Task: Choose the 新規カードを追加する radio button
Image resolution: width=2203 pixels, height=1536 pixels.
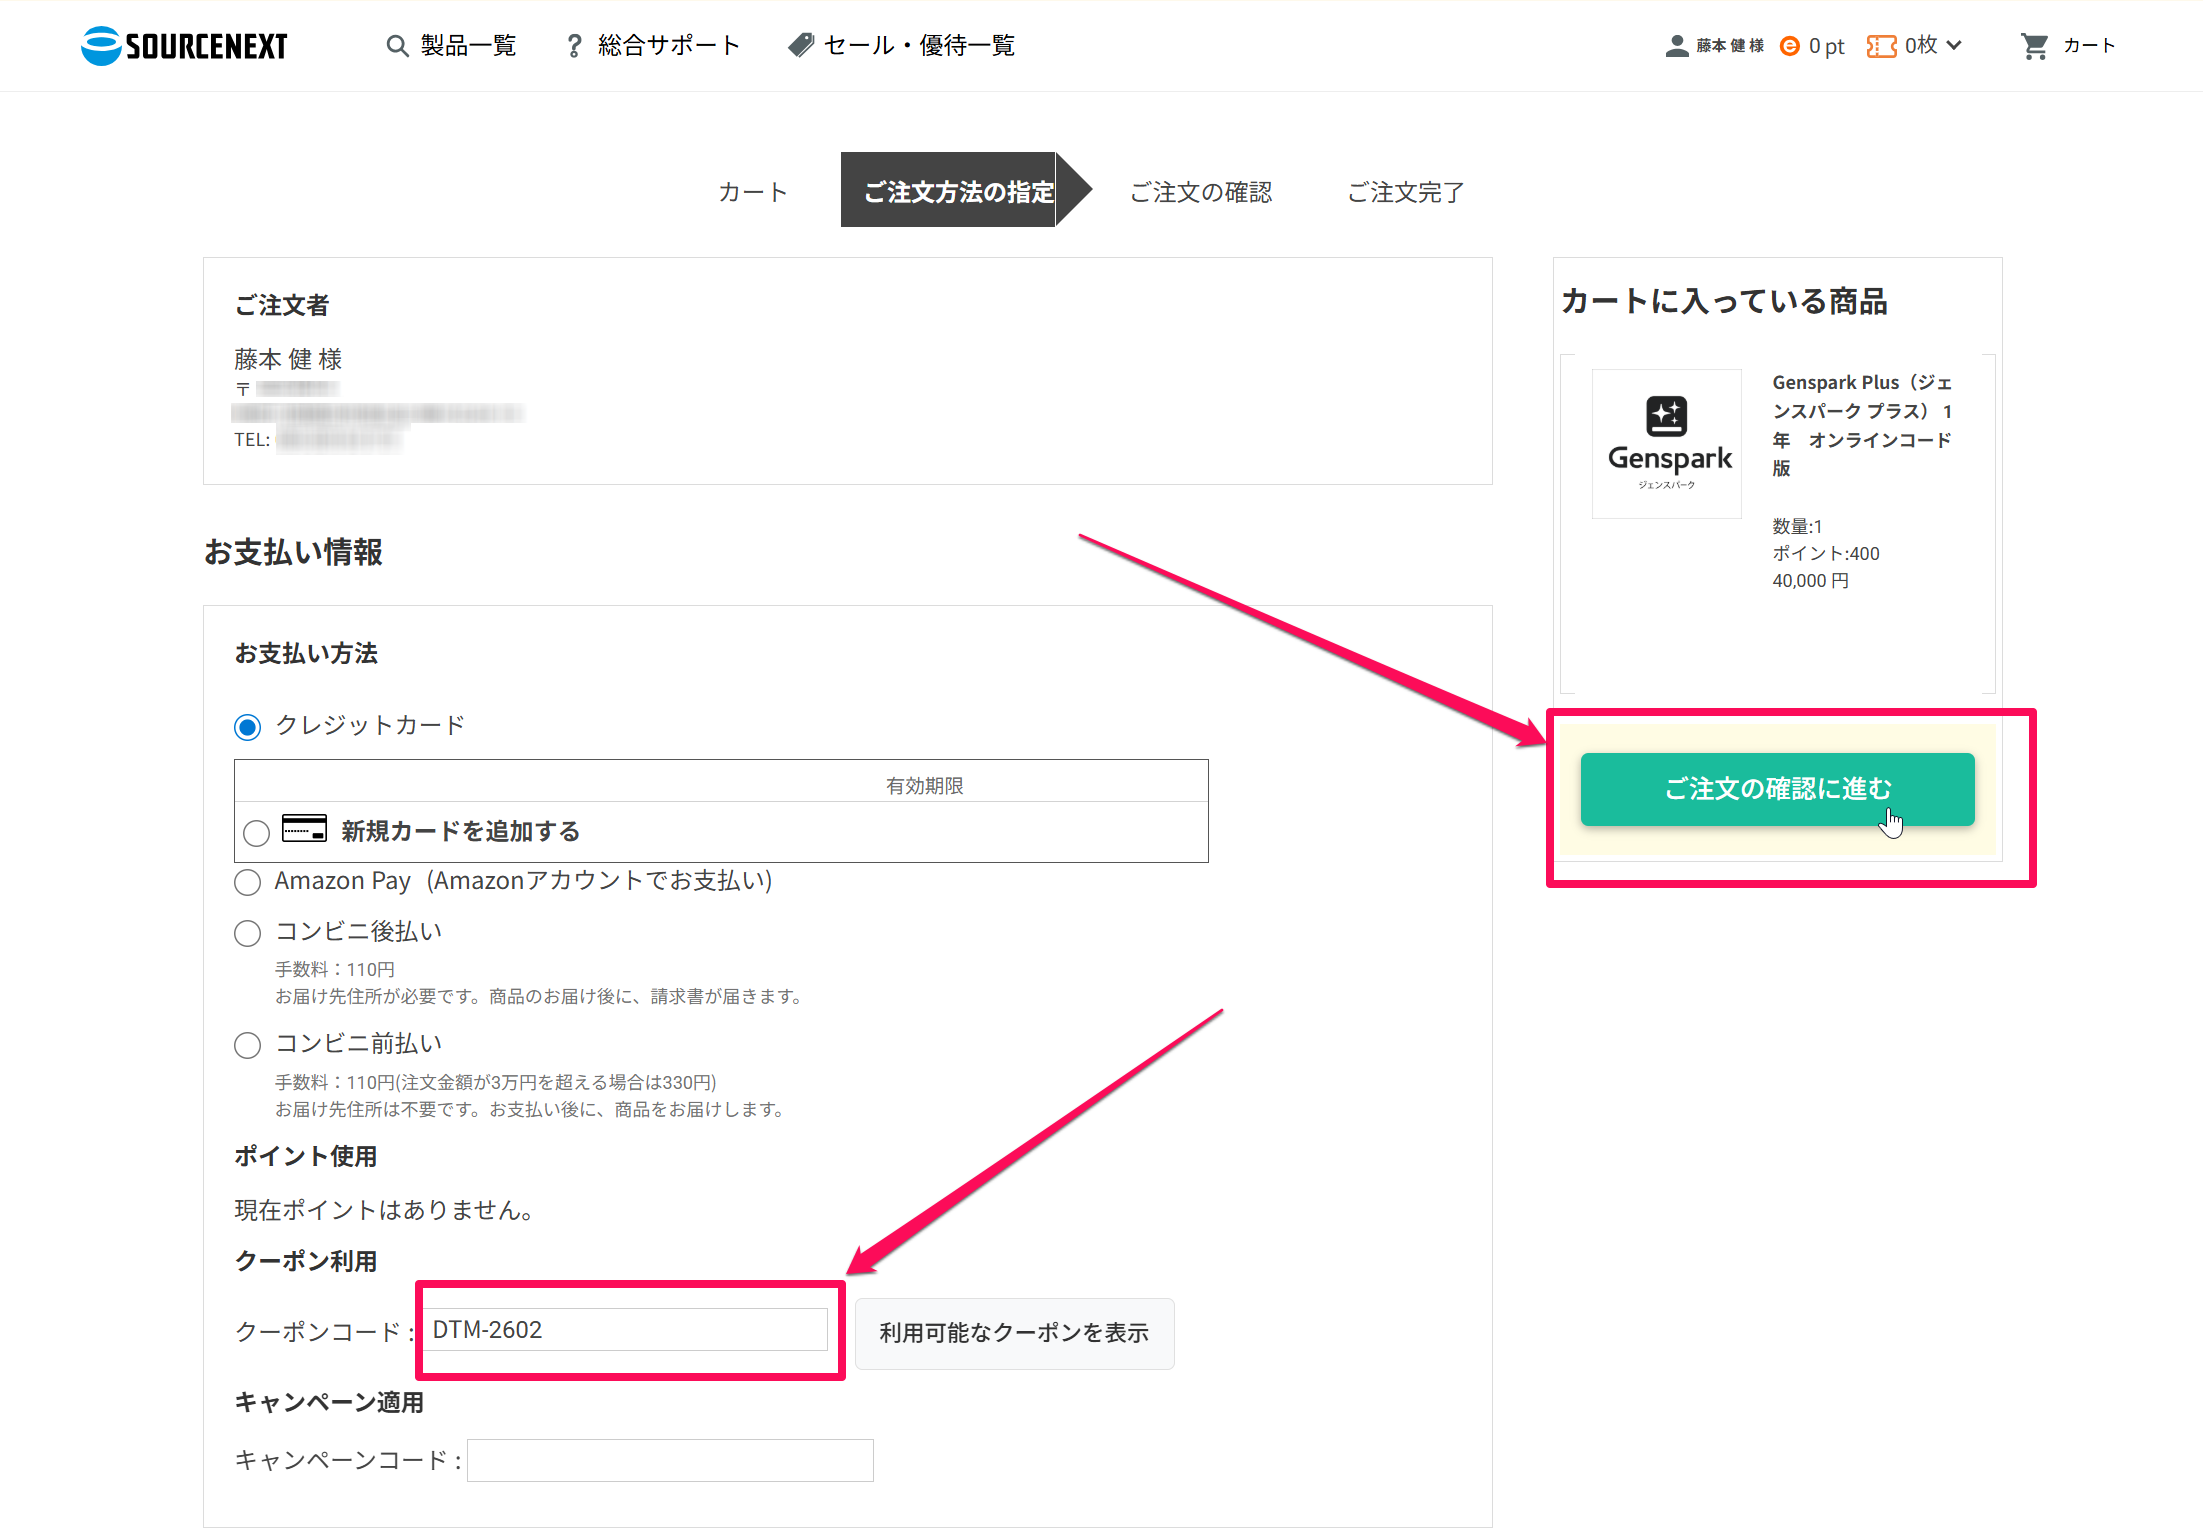Action: [257, 832]
